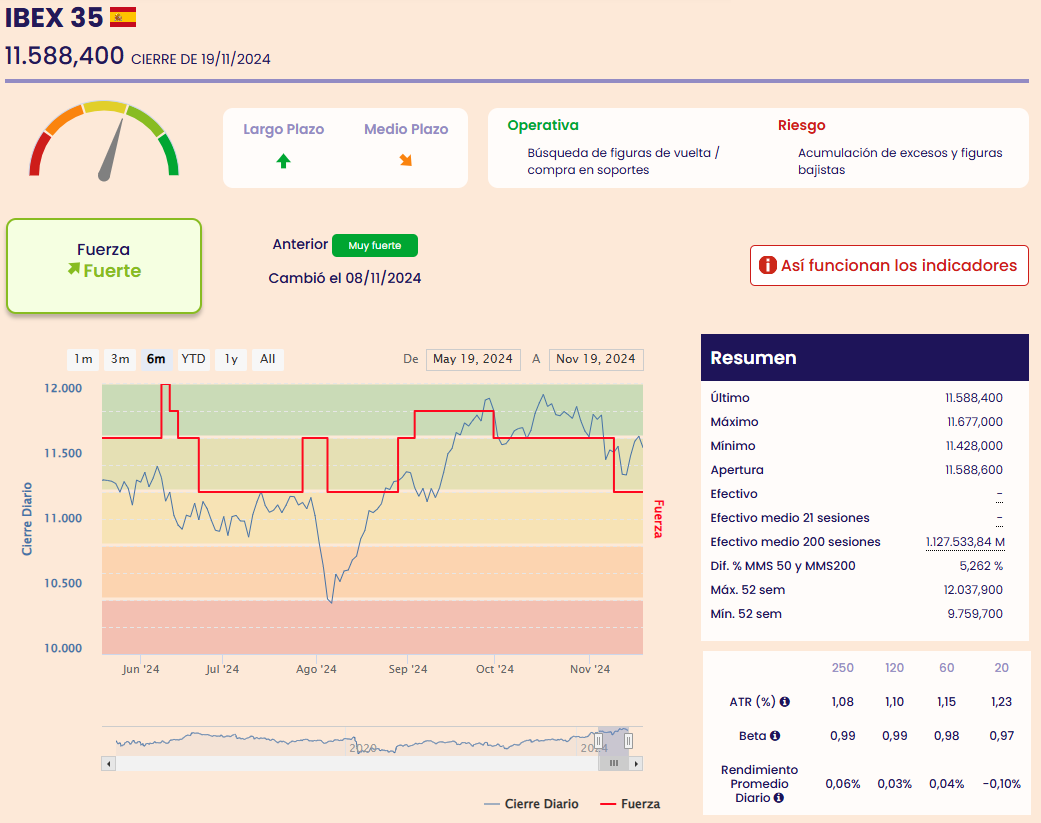Screen dimensions: 1041x823
Task: Click the green Largo Plazo up arrow
Action: 283,161
